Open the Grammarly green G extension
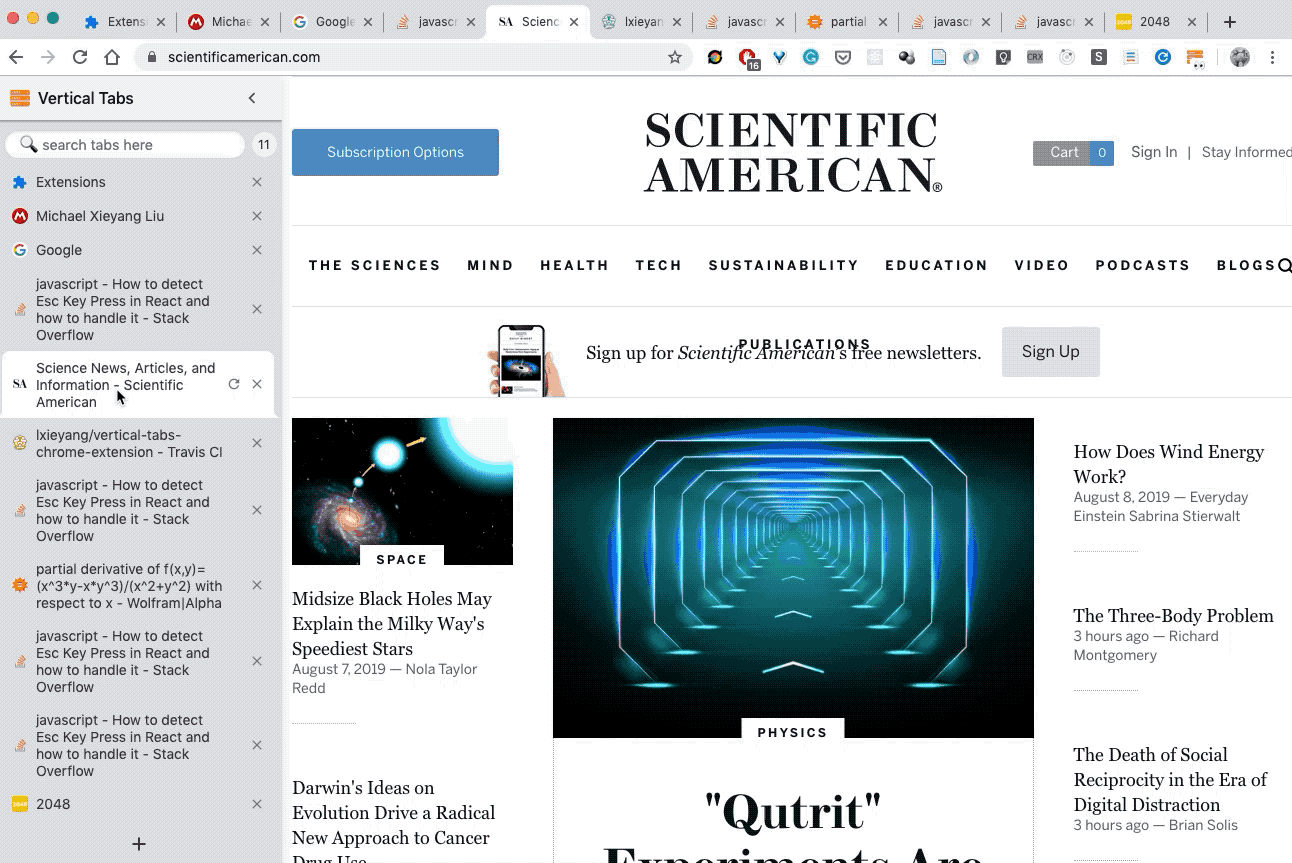Screen dimensions: 1292x863 pyautogui.click(x=811, y=57)
